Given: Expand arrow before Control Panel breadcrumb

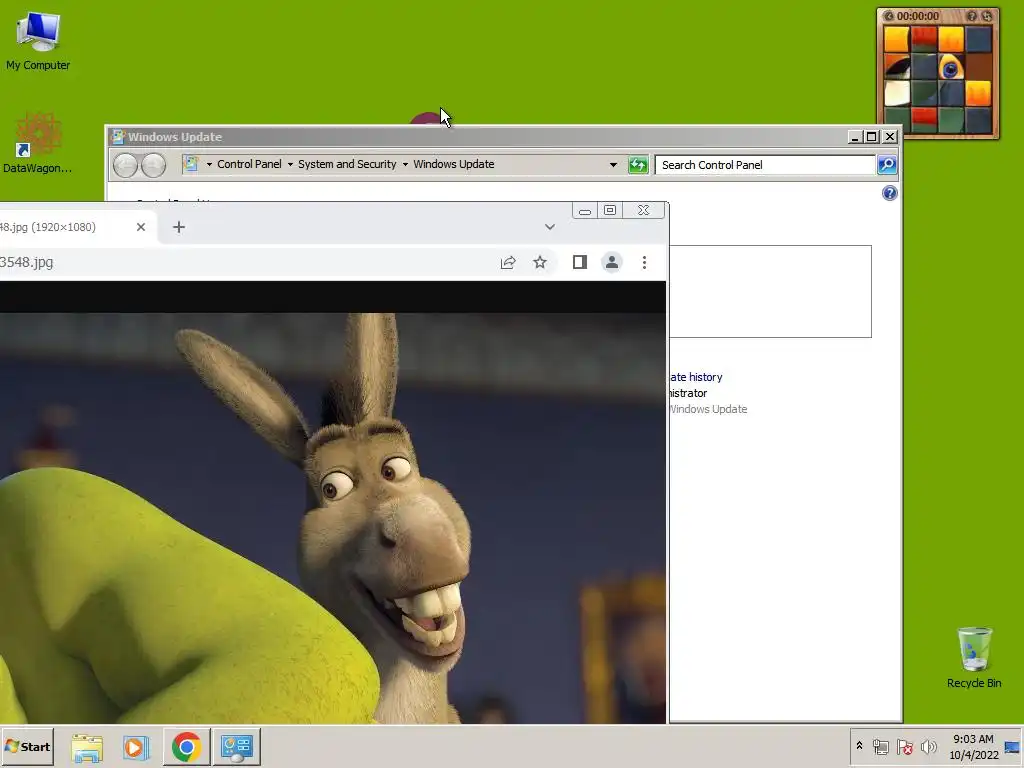Looking at the screenshot, I should tap(209, 165).
